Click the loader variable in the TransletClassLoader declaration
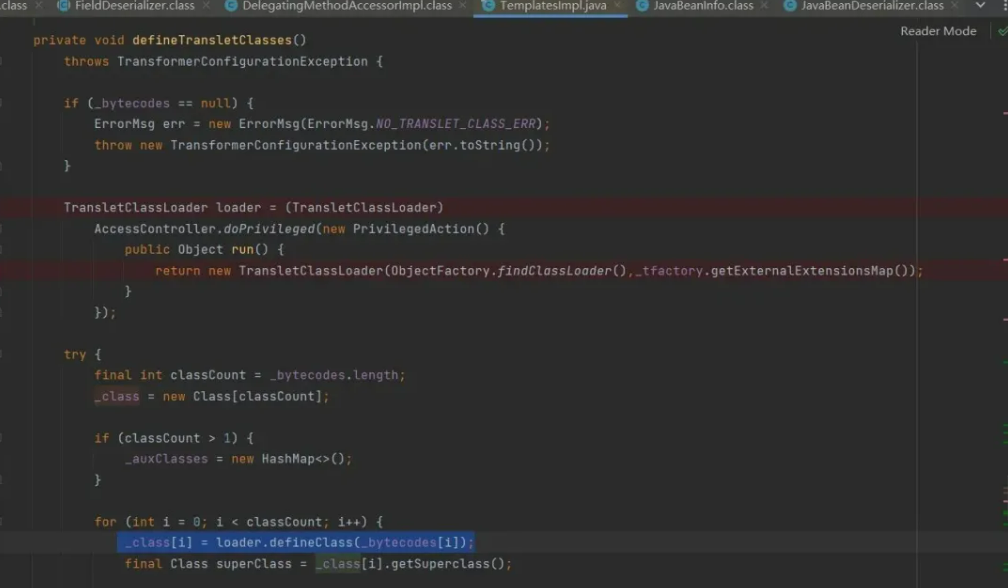 click(x=238, y=208)
